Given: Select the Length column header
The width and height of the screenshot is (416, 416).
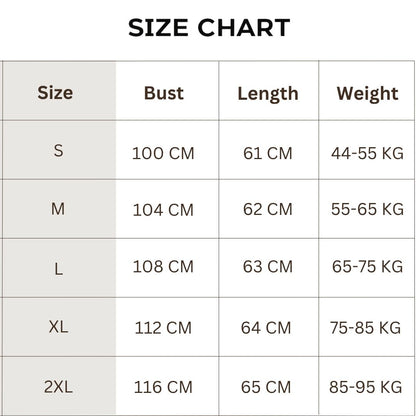Looking at the screenshot, I should tap(268, 94).
